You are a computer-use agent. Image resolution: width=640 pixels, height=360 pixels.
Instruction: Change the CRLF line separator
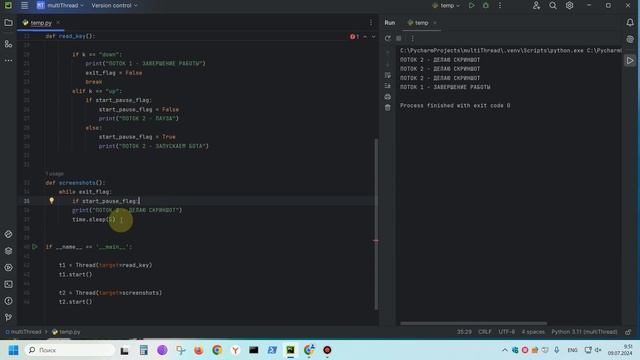[484, 332]
